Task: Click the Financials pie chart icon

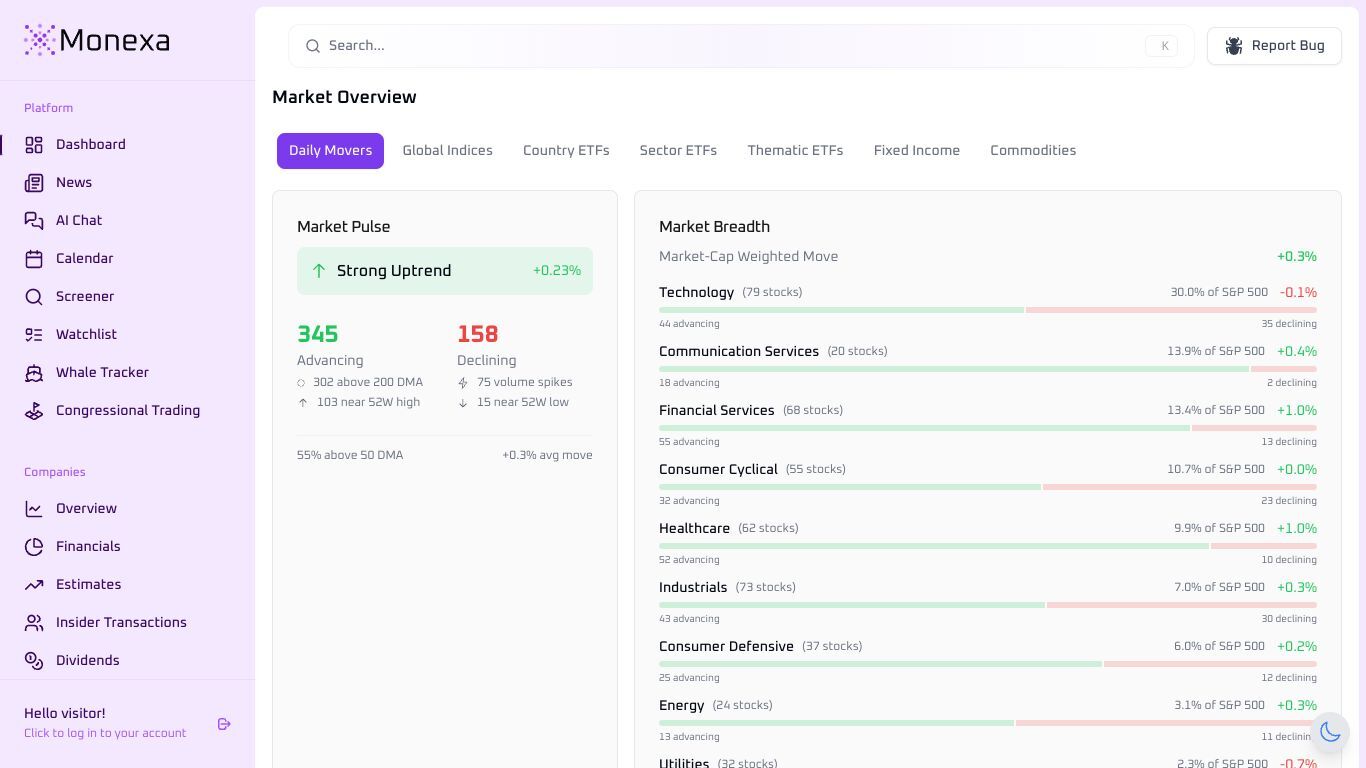Action: [x=34, y=547]
